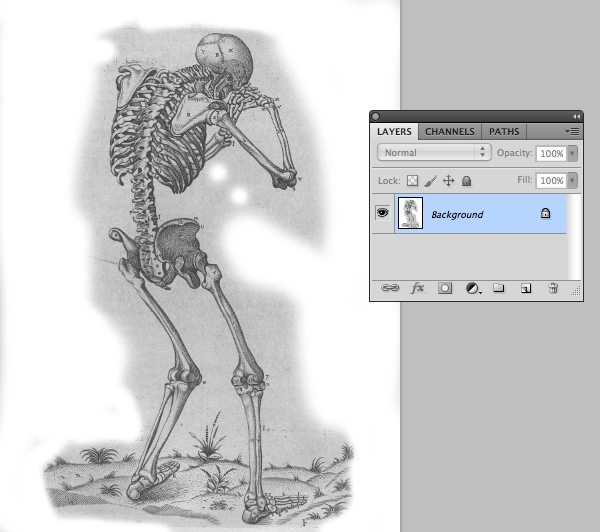Toggle lock all padlock icon
This screenshot has width=600, height=532.
pyautogui.click(x=466, y=181)
